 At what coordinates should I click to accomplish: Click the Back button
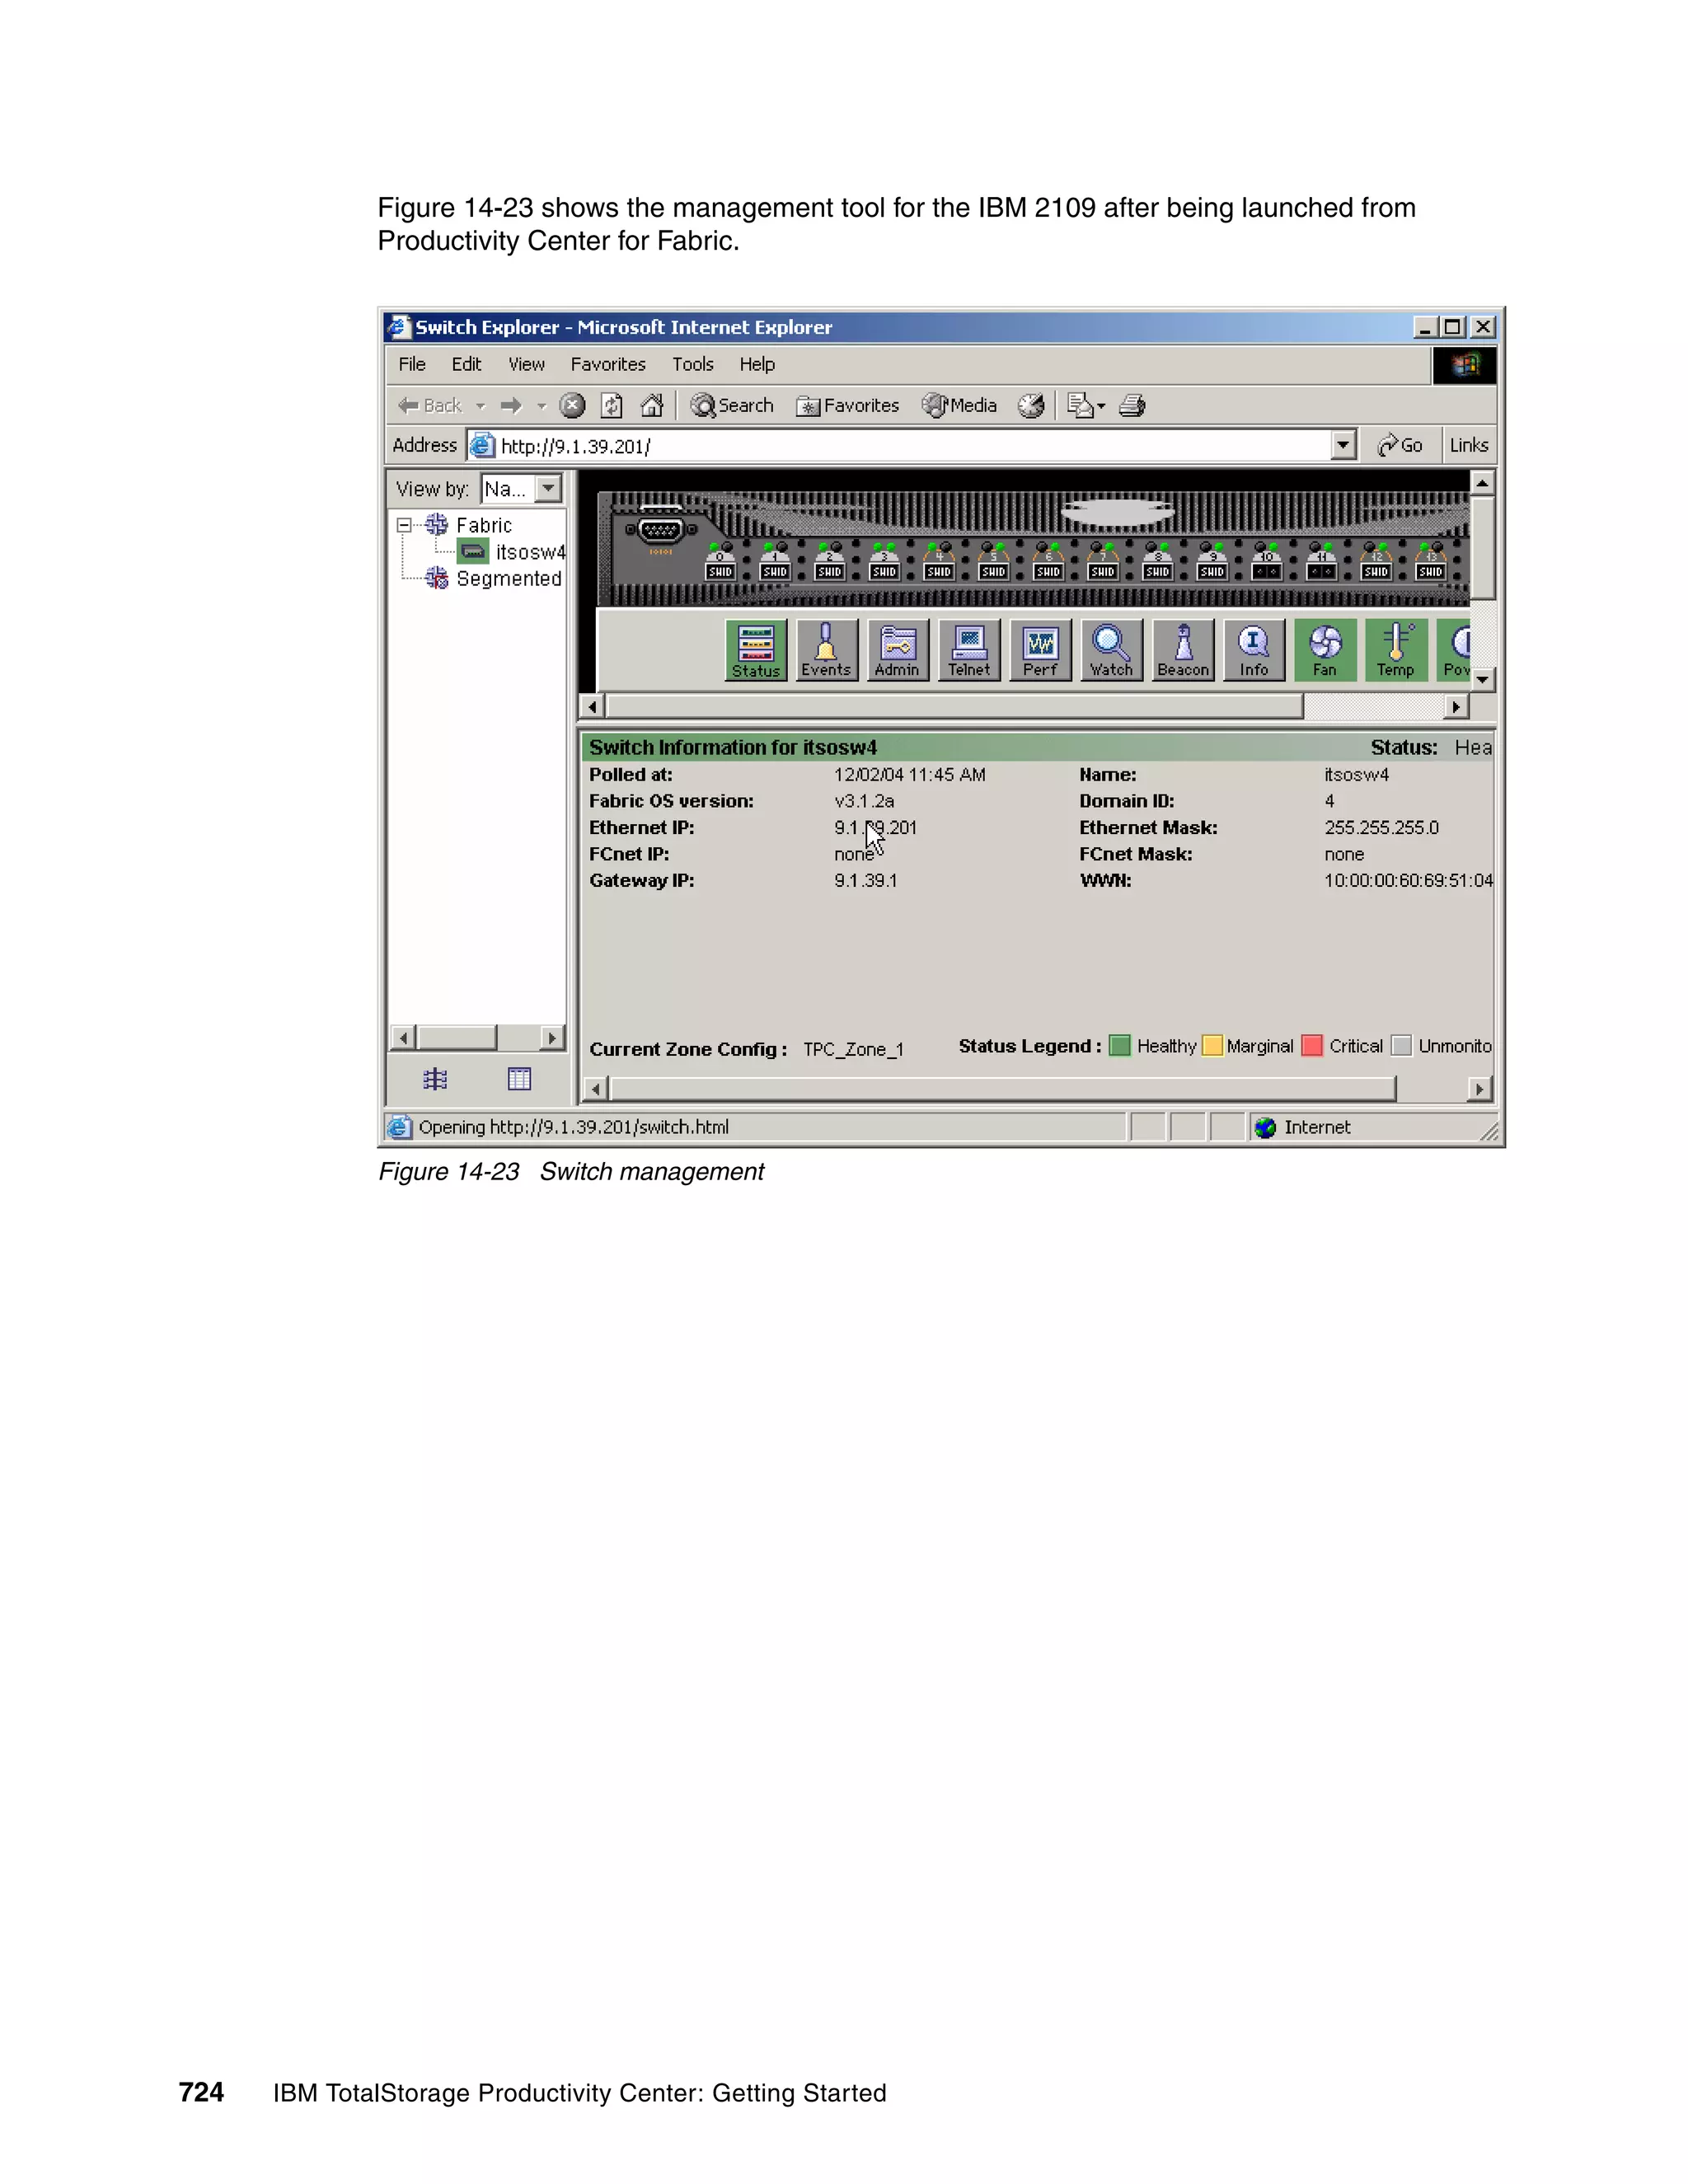431,405
